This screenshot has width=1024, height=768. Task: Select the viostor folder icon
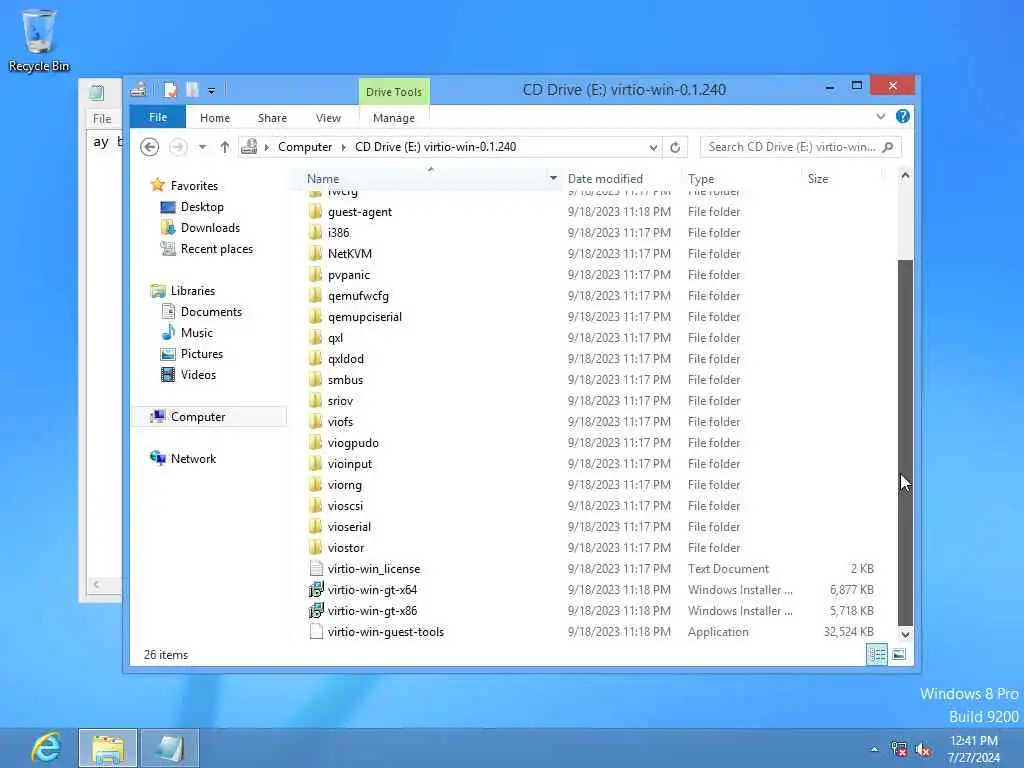coord(315,547)
